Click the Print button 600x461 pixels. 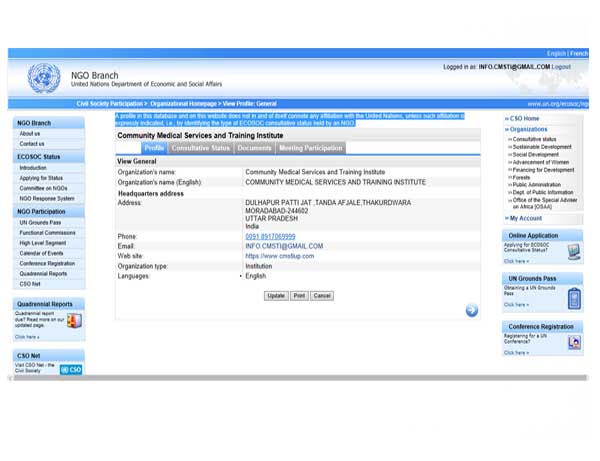[299, 296]
